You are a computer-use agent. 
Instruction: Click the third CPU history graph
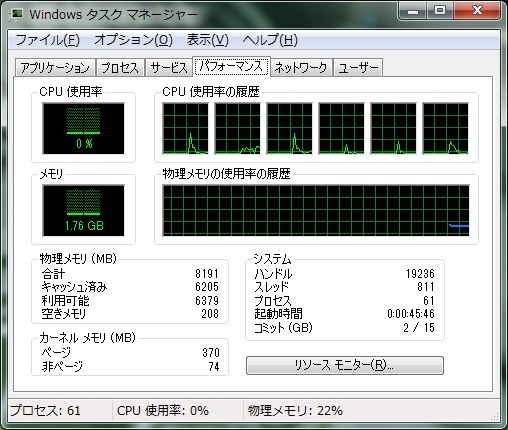point(289,129)
